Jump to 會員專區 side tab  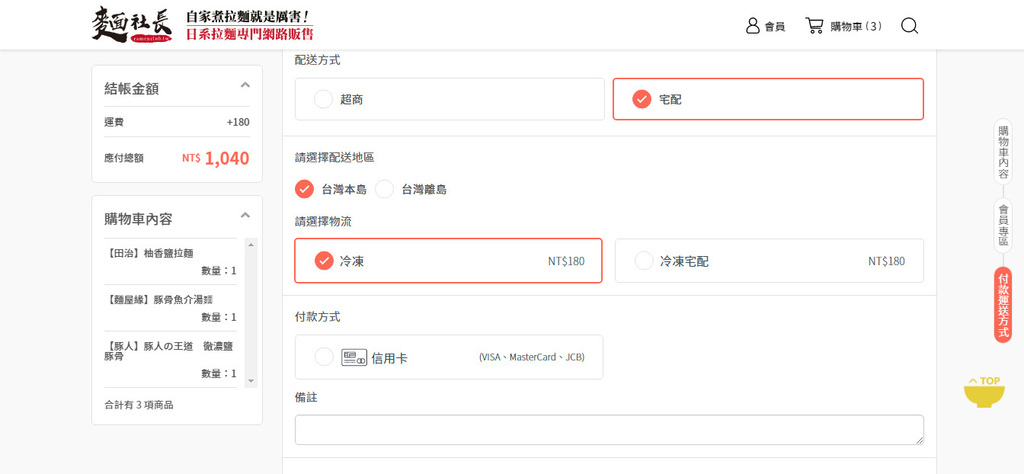tap(1003, 225)
